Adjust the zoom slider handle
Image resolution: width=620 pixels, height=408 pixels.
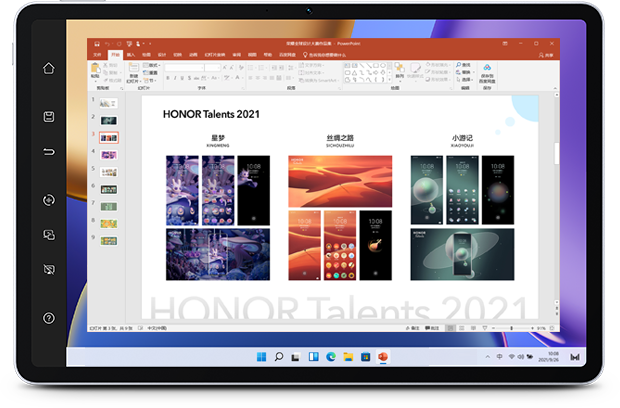click(511, 328)
